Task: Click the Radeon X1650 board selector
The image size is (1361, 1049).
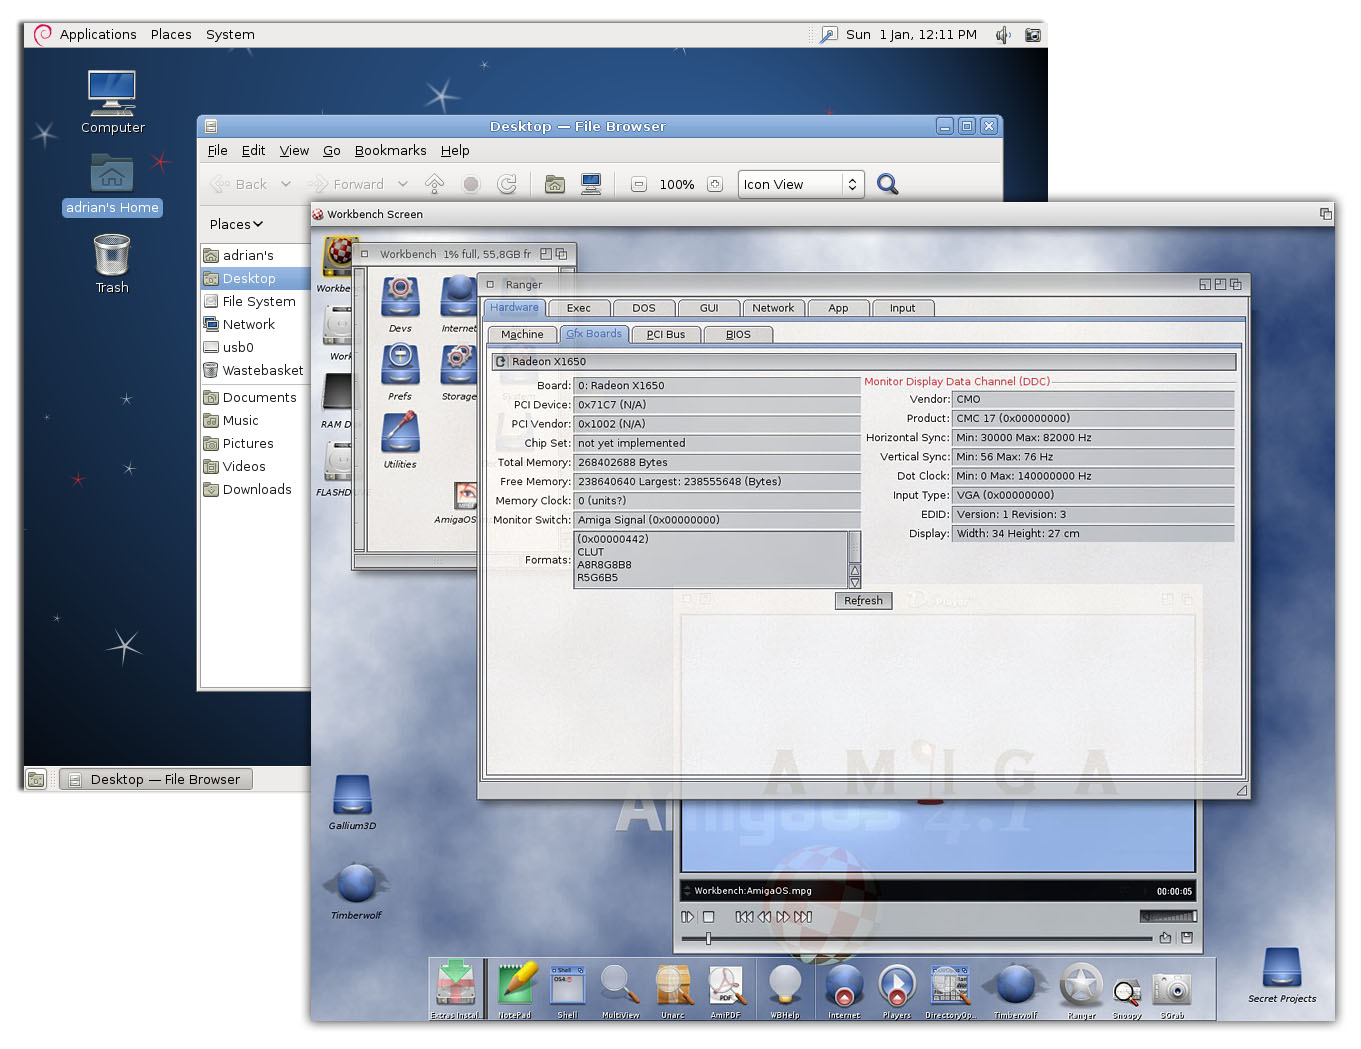Action: [865, 361]
